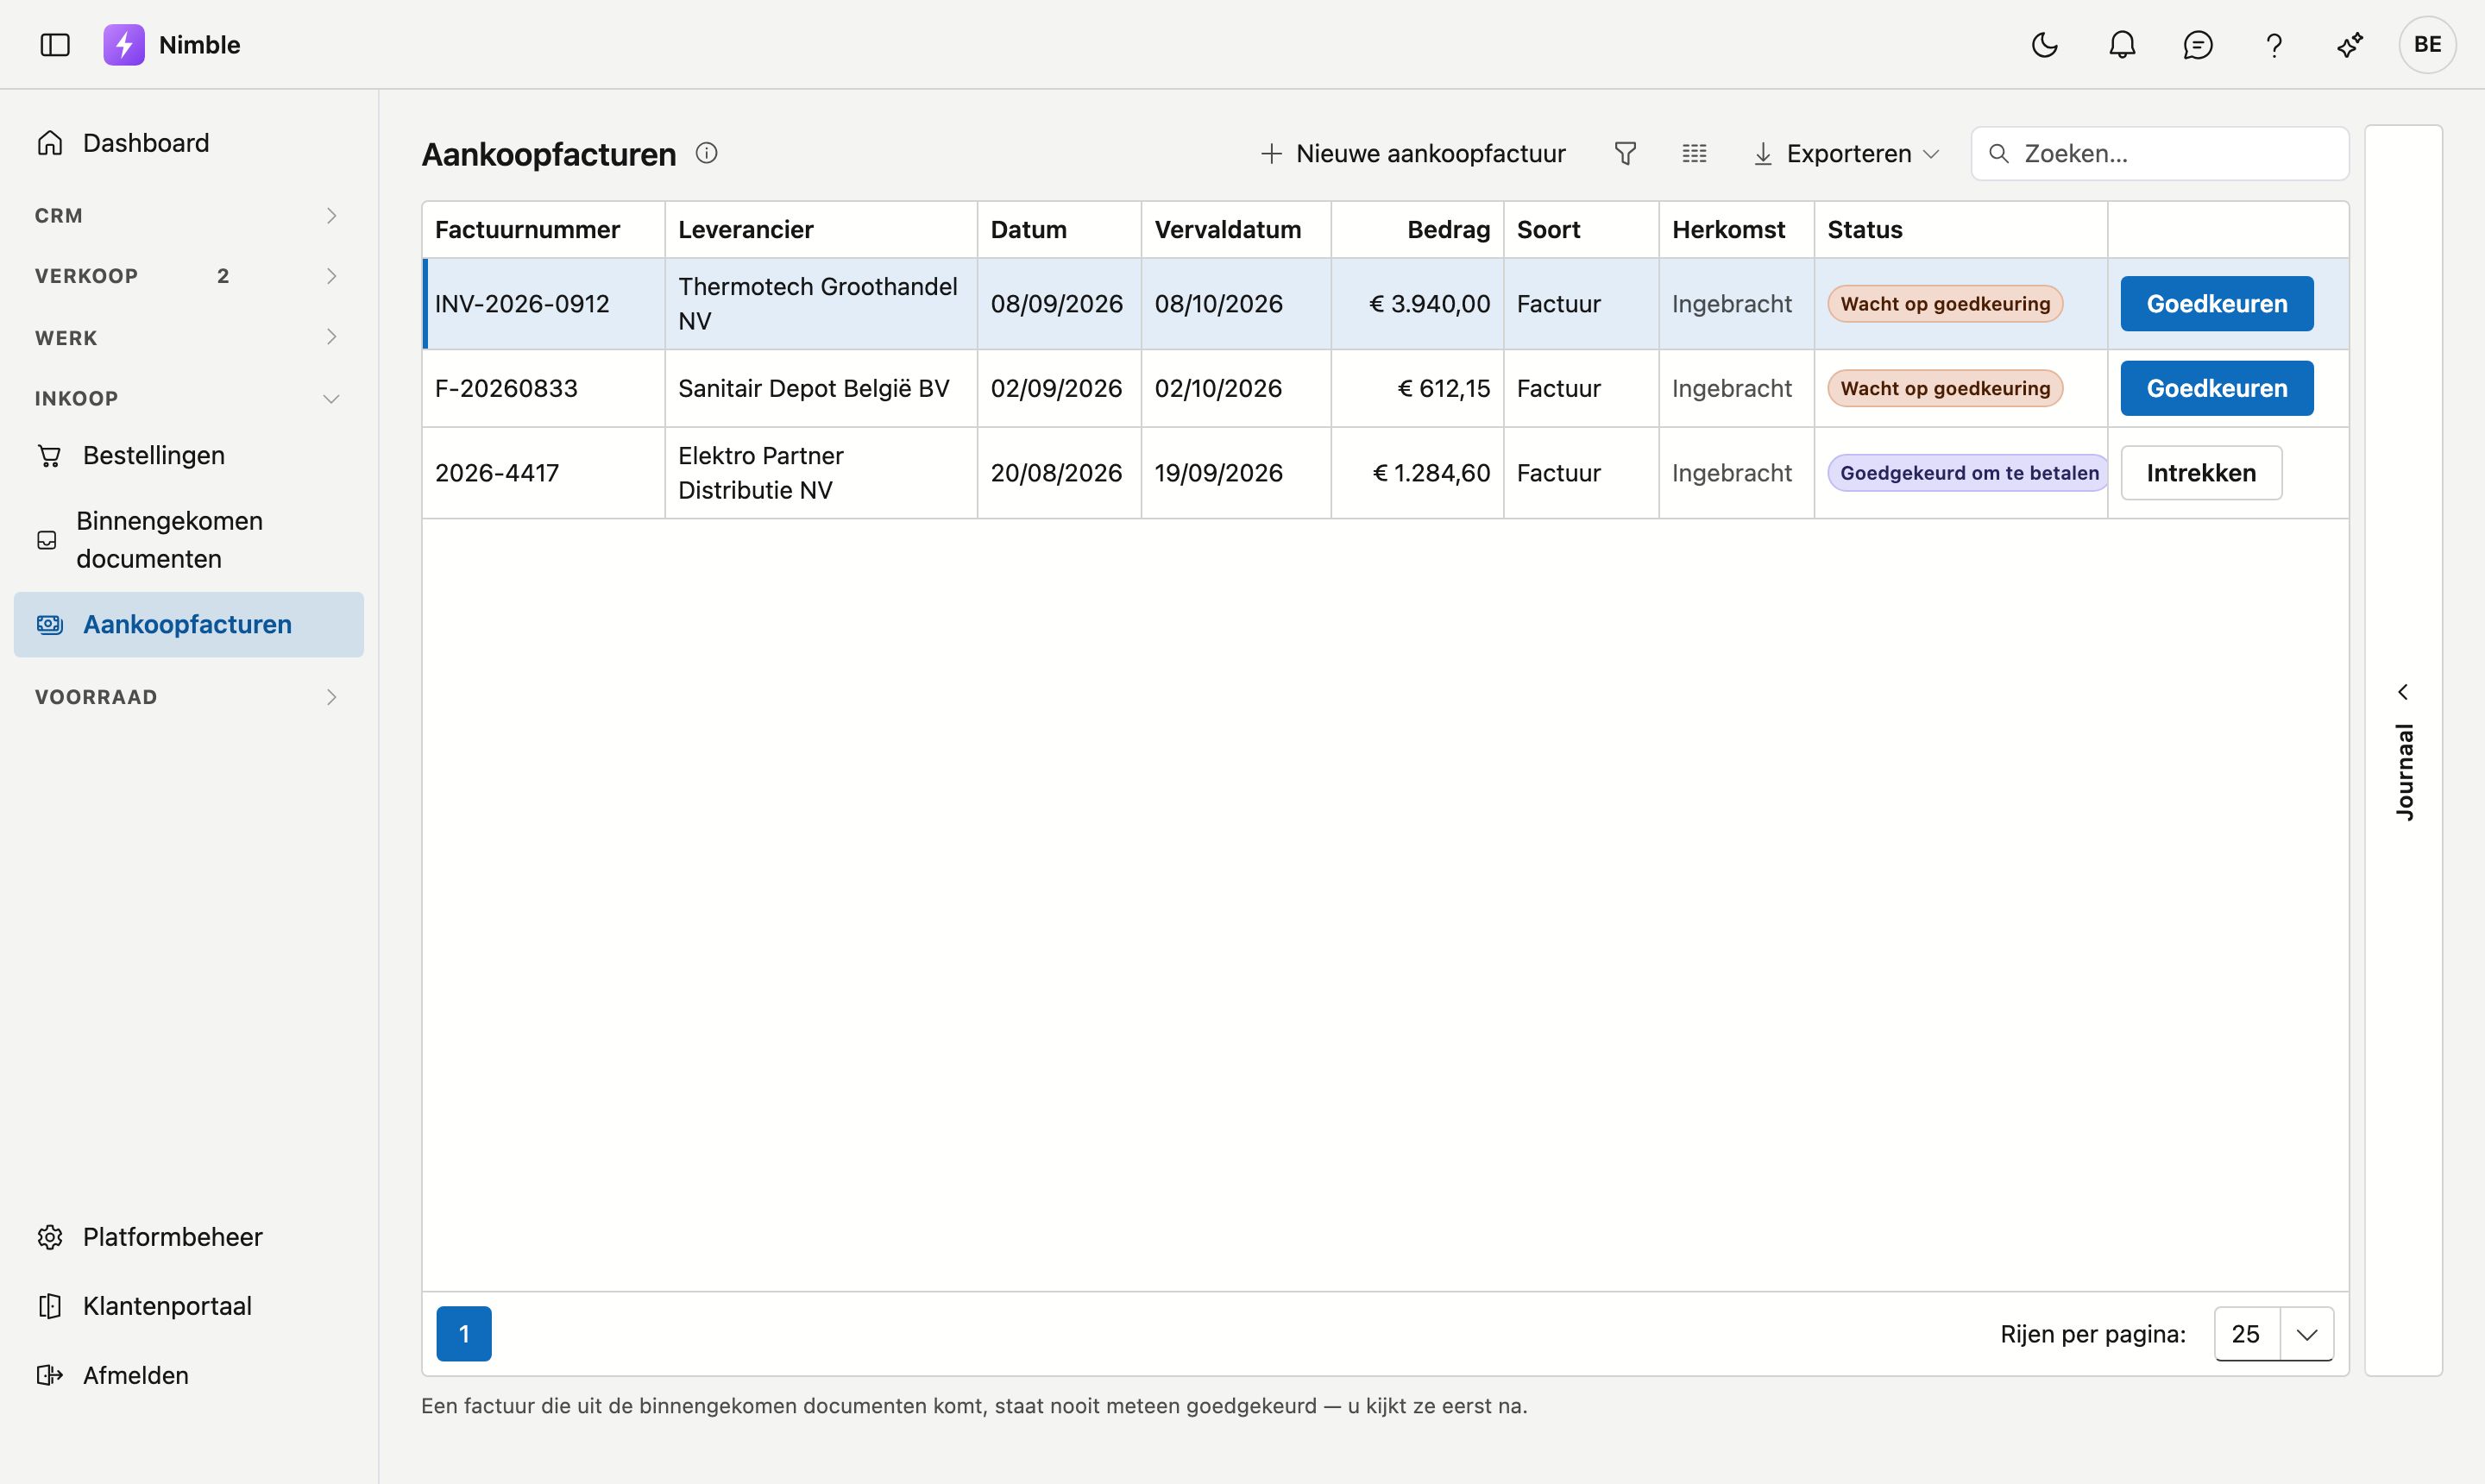This screenshot has height=1484, width=2485.
Task: Expand the VERKOOP section
Action: pos(189,276)
